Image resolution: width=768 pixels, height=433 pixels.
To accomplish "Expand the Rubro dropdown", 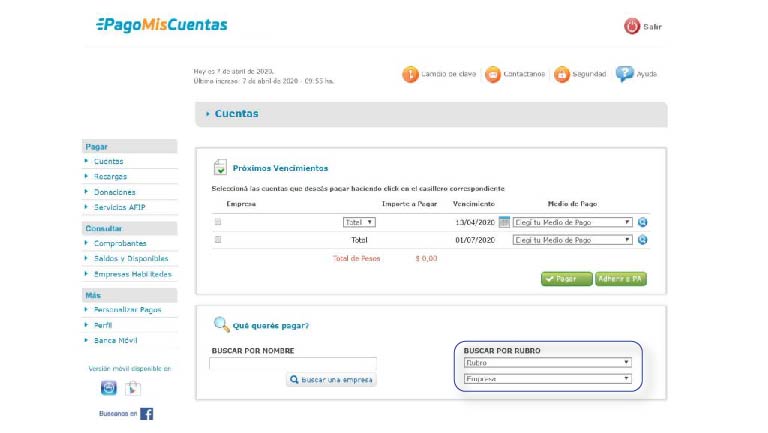I will (x=547, y=363).
